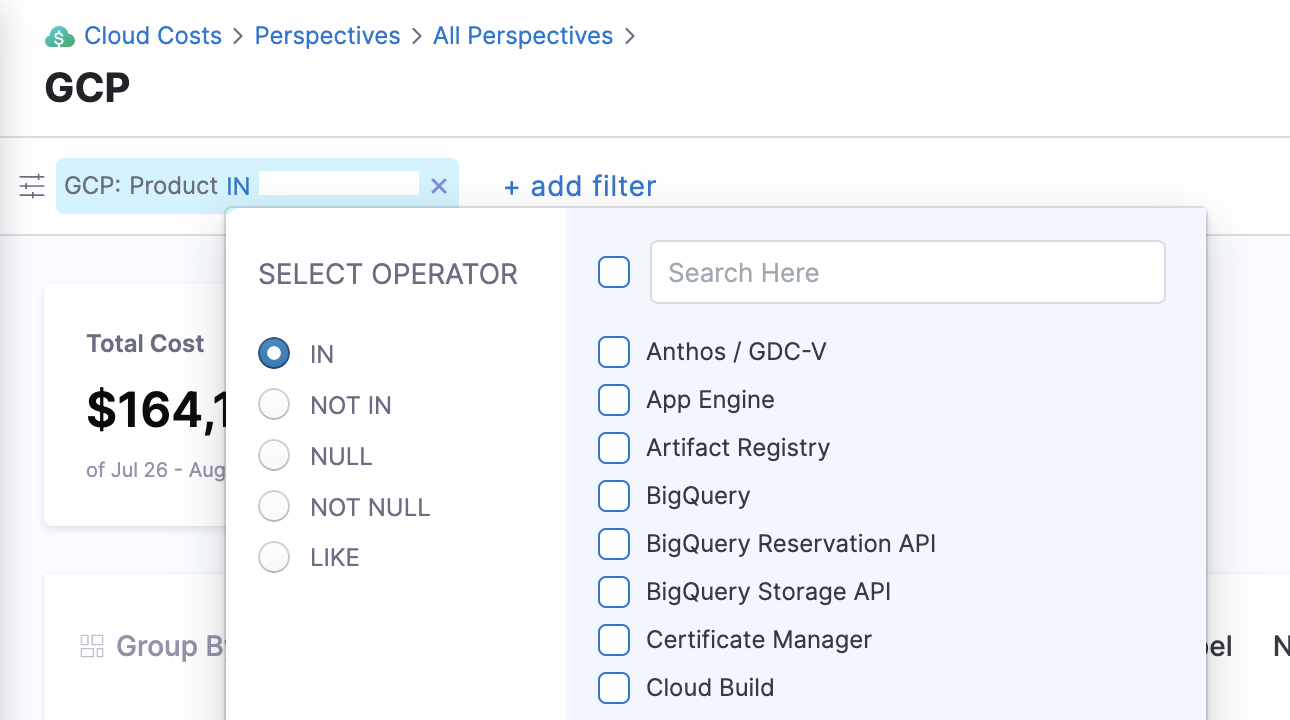The image size is (1290, 720).
Task: Choose the NOT NULL operator
Action: 274,506
